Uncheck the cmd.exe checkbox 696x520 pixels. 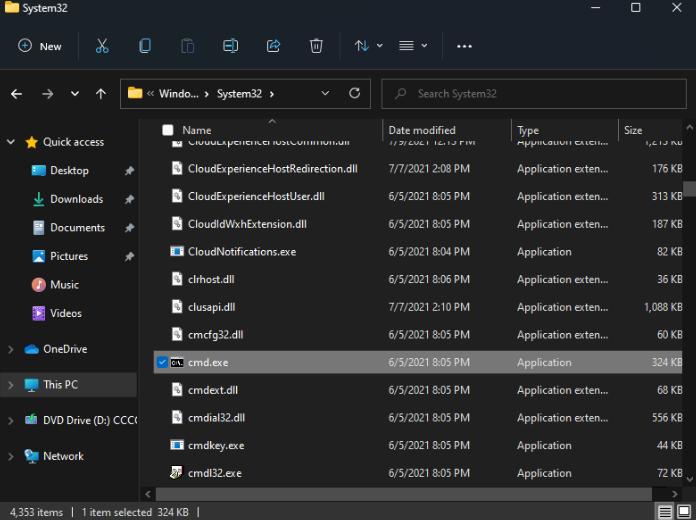click(x=162, y=362)
